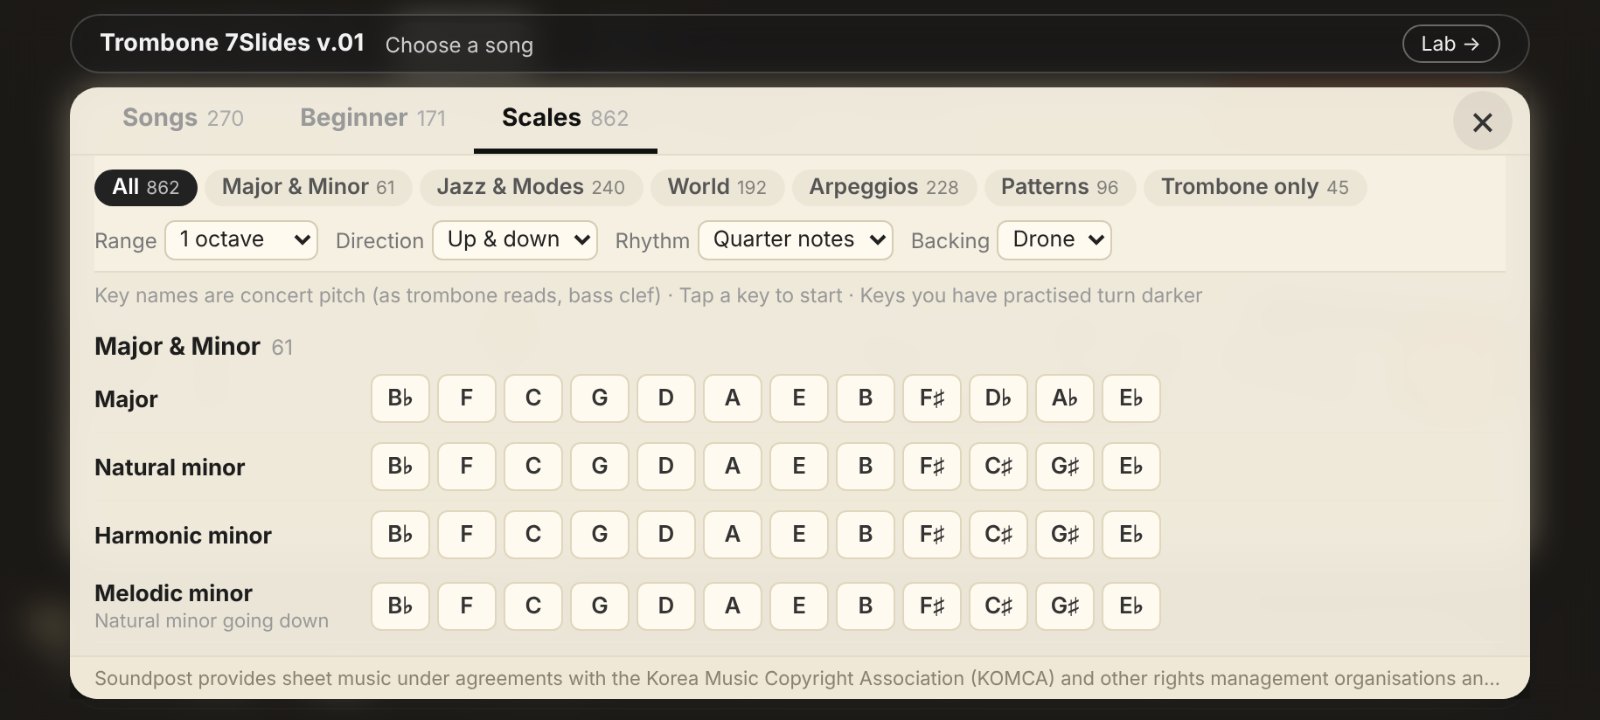Click the Melodic minor row label
This screenshot has height=720, width=1600.
(173, 593)
